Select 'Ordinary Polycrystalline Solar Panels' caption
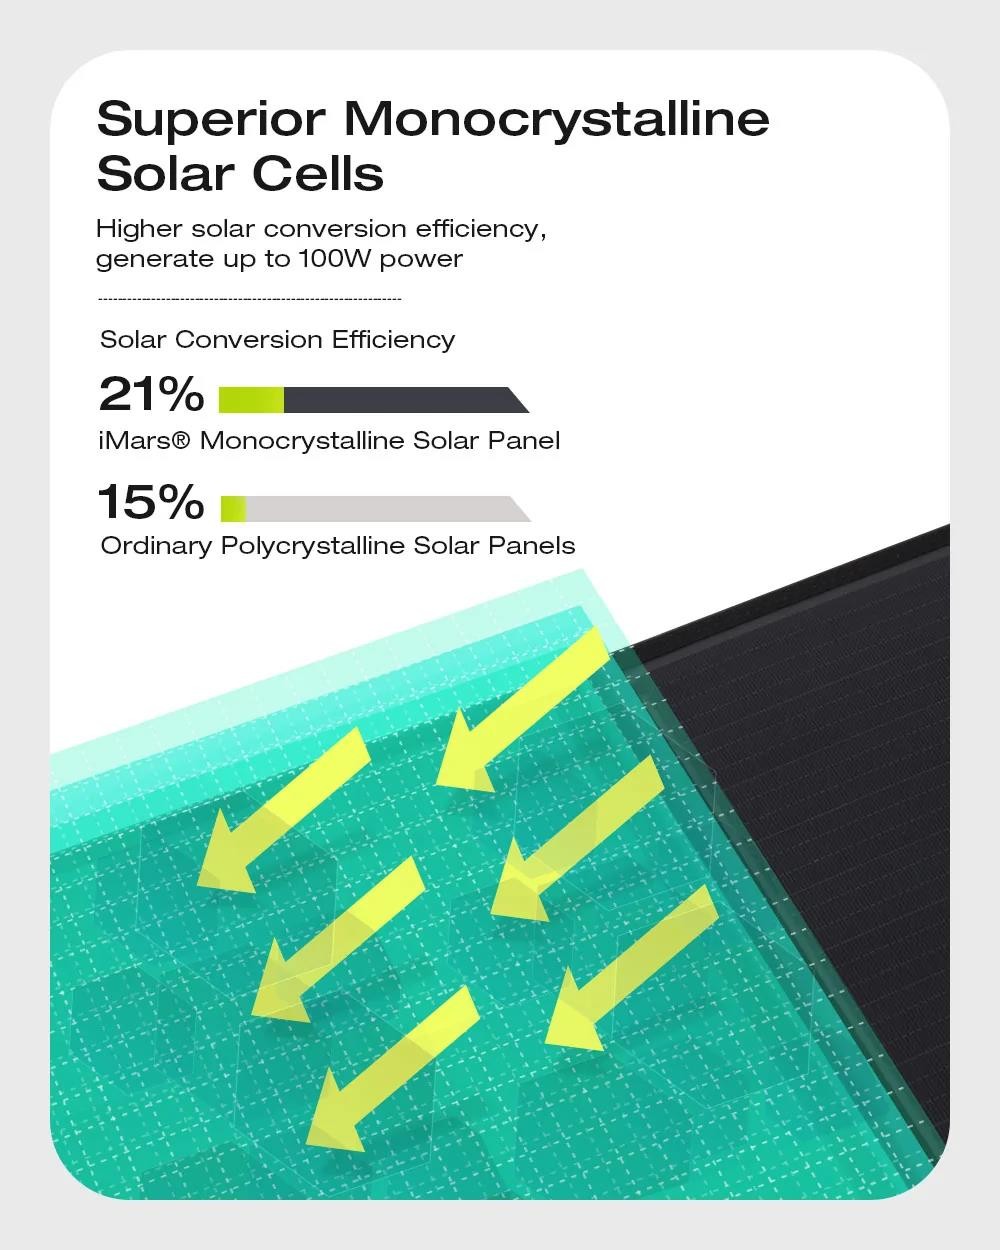Viewport: 1000px width, 1250px height. coord(338,546)
